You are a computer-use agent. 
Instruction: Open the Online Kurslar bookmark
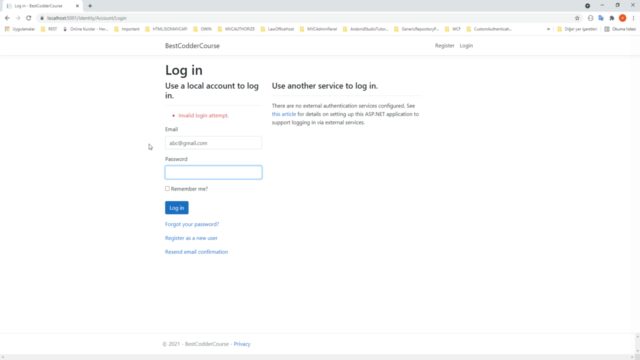point(85,29)
